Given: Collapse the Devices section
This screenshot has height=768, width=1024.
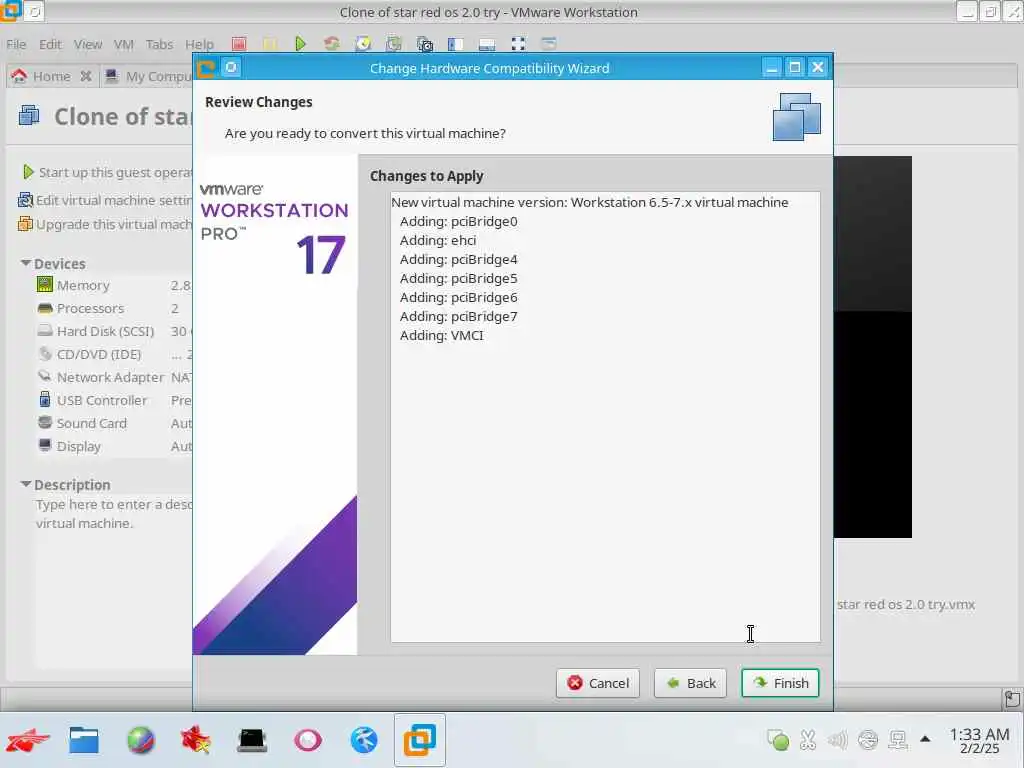Looking at the screenshot, I should pos(25,263).
